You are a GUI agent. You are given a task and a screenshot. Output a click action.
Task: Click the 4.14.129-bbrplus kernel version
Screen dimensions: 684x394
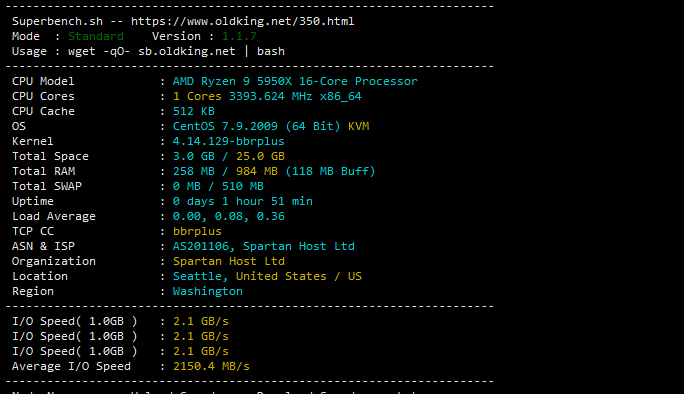[229, 141]
